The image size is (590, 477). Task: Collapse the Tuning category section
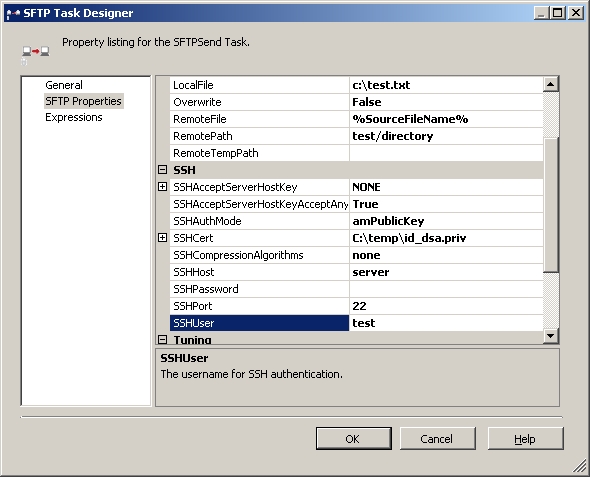(x=162, y=340)
